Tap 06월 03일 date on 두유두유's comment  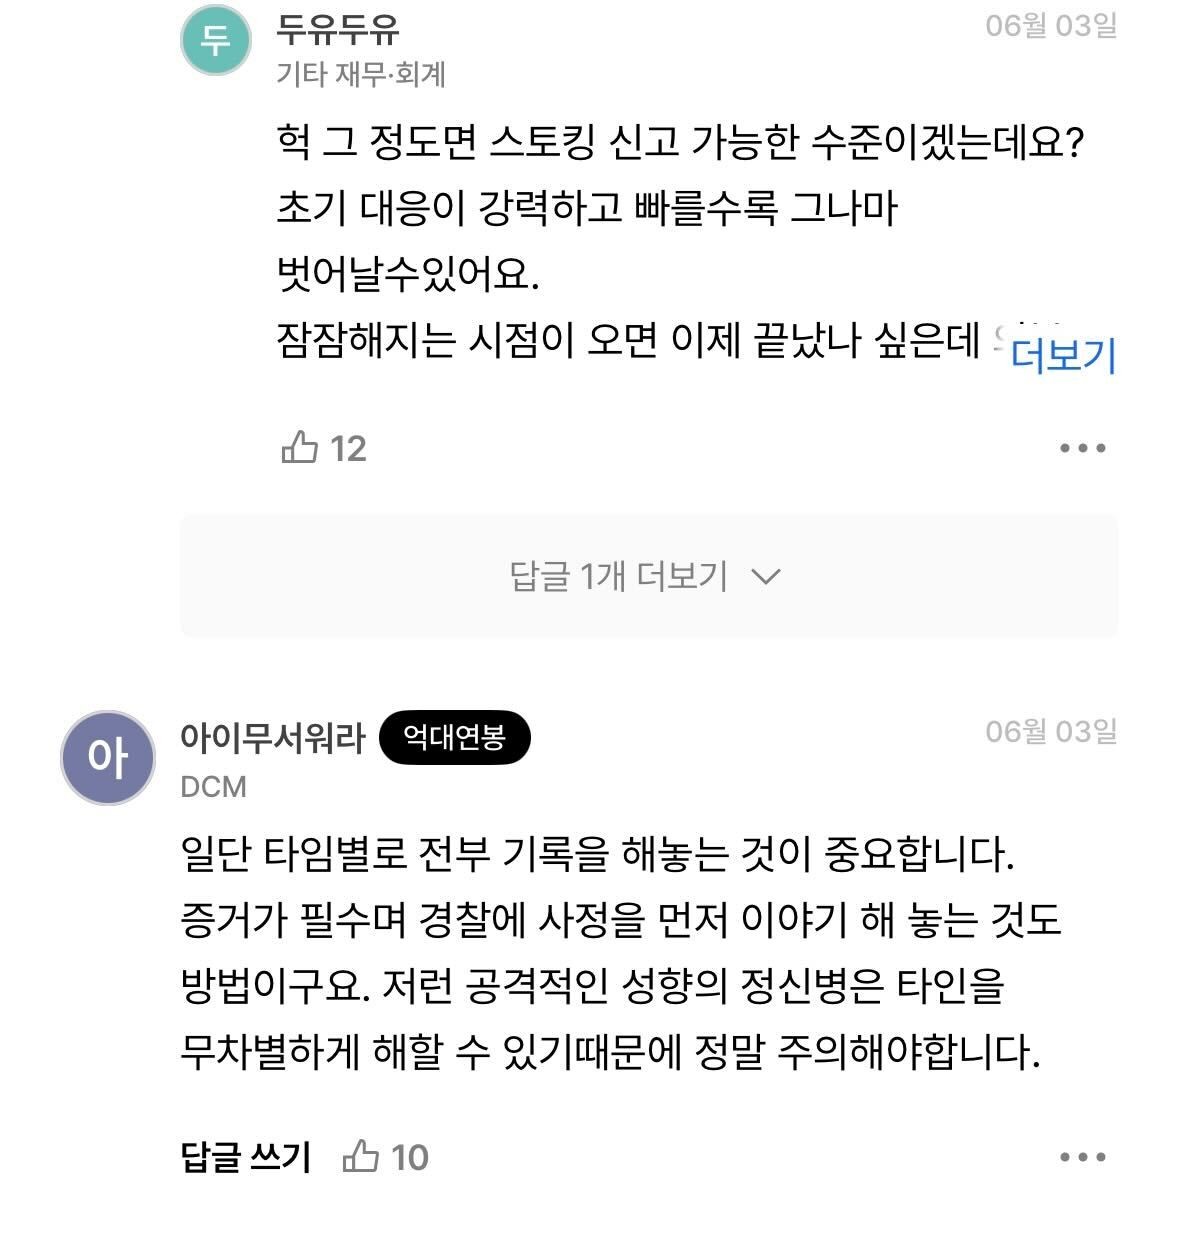pos(1050,26)
